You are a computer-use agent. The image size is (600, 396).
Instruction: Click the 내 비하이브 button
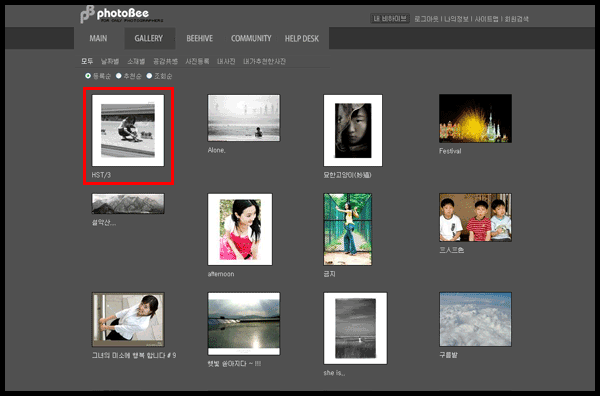[390, 18]
